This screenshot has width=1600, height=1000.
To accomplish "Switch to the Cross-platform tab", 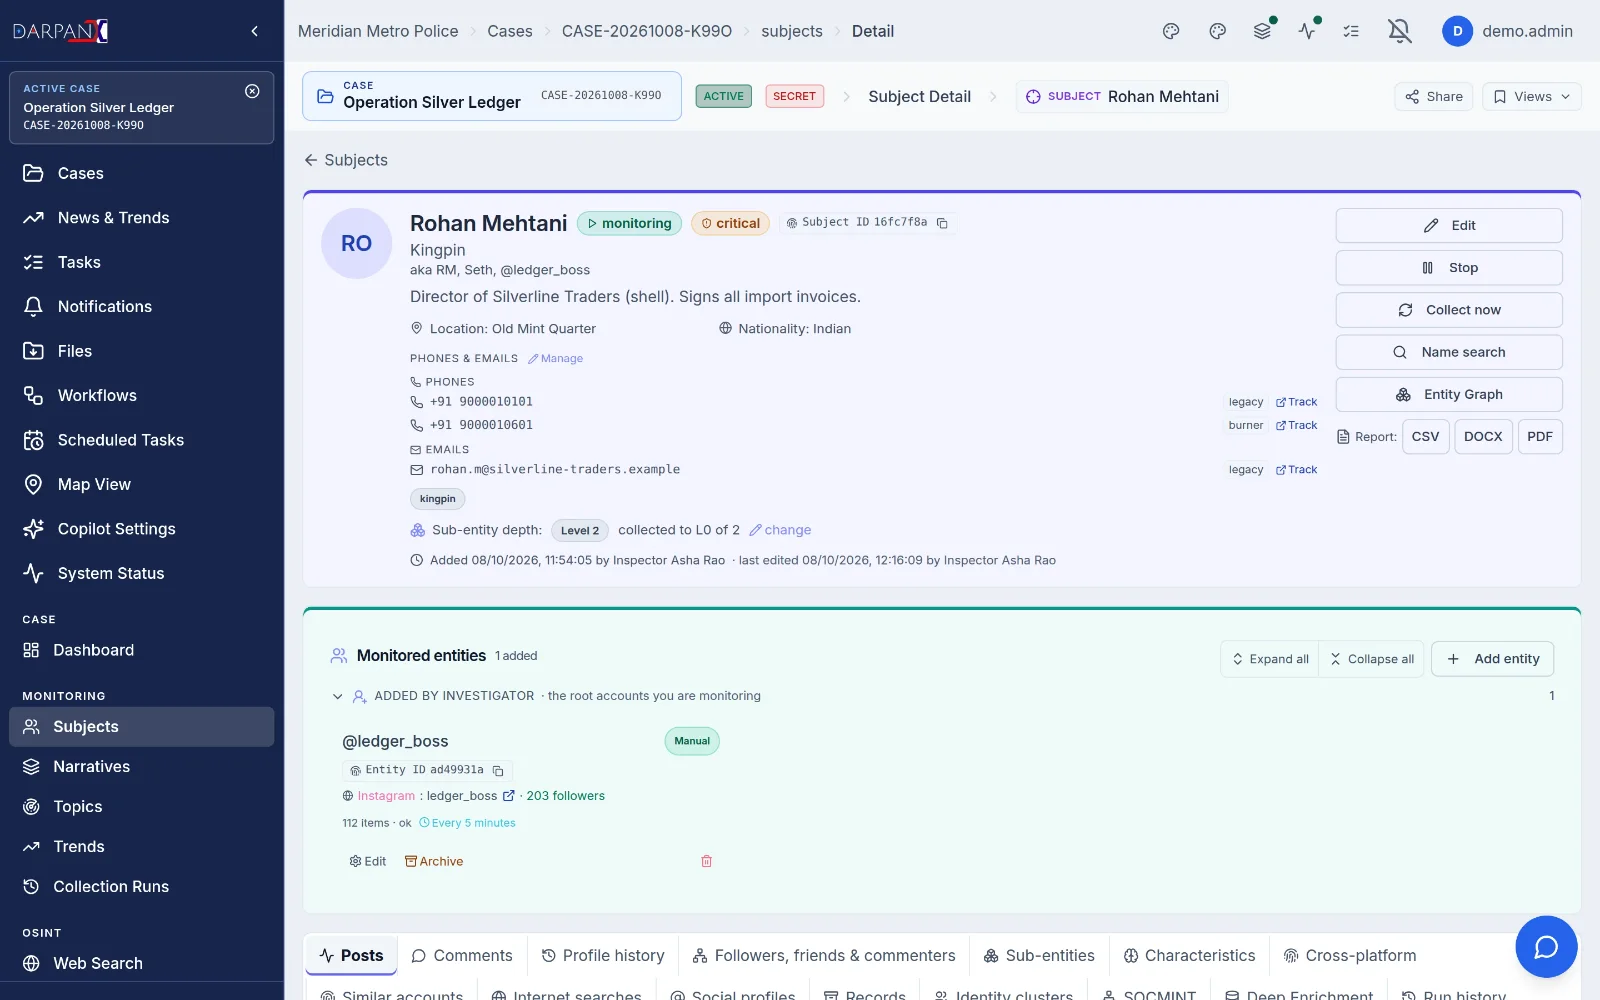I will [x=1350, y=956].
